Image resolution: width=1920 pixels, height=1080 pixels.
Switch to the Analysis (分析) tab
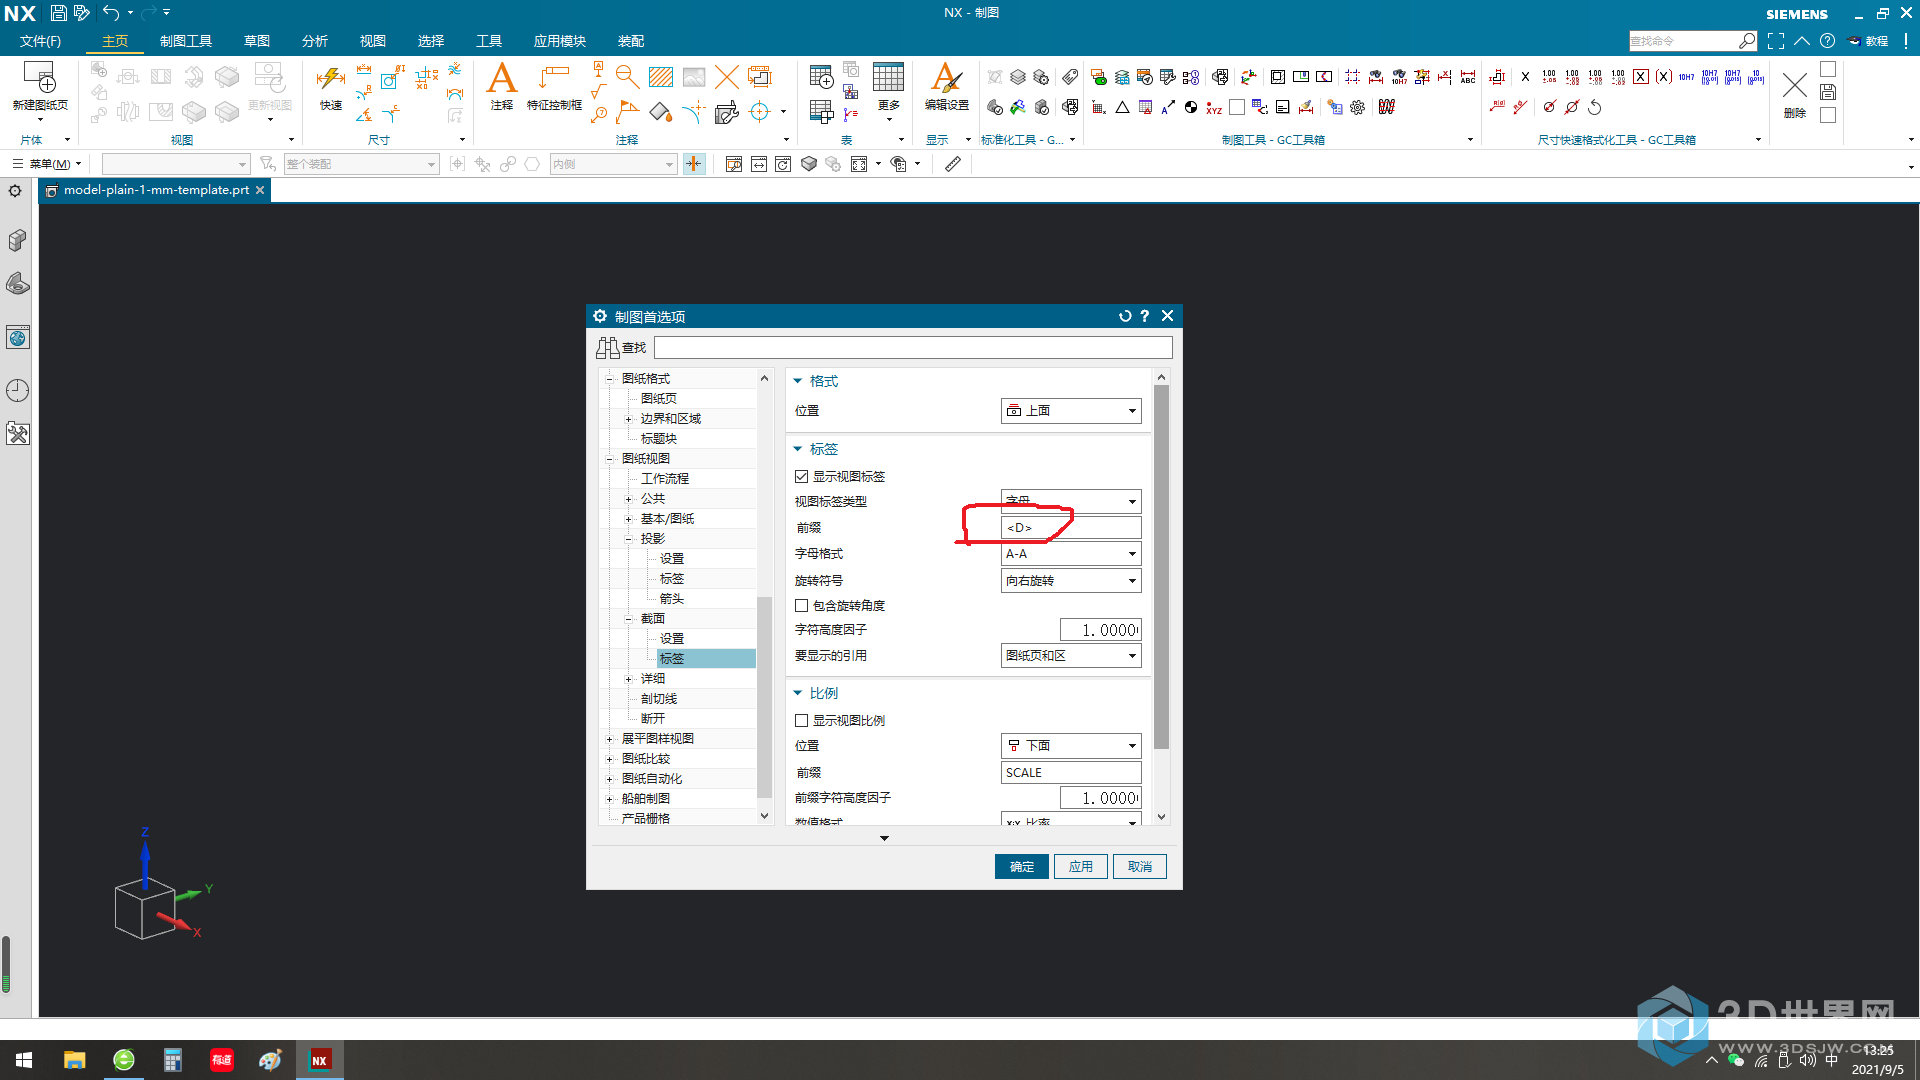tap(315, 41)
